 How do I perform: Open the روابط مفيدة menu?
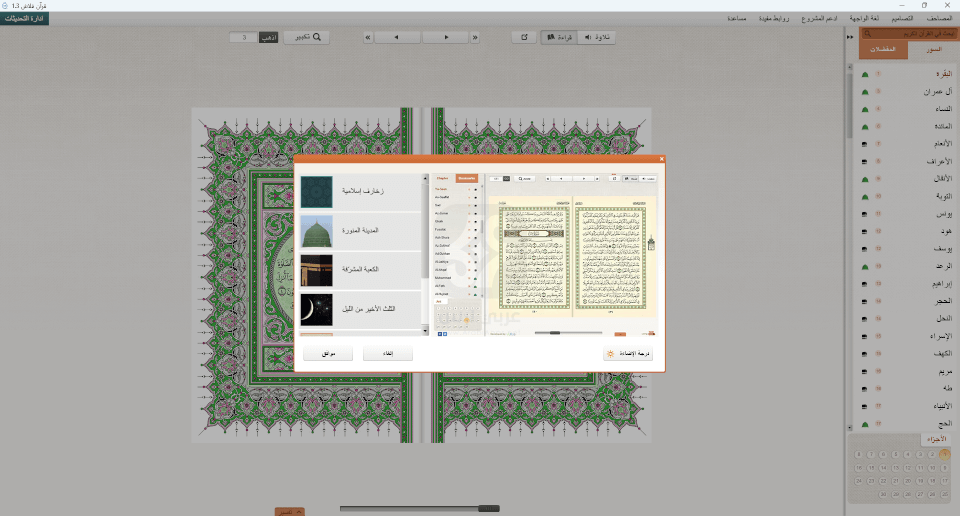tap(774, 18)
